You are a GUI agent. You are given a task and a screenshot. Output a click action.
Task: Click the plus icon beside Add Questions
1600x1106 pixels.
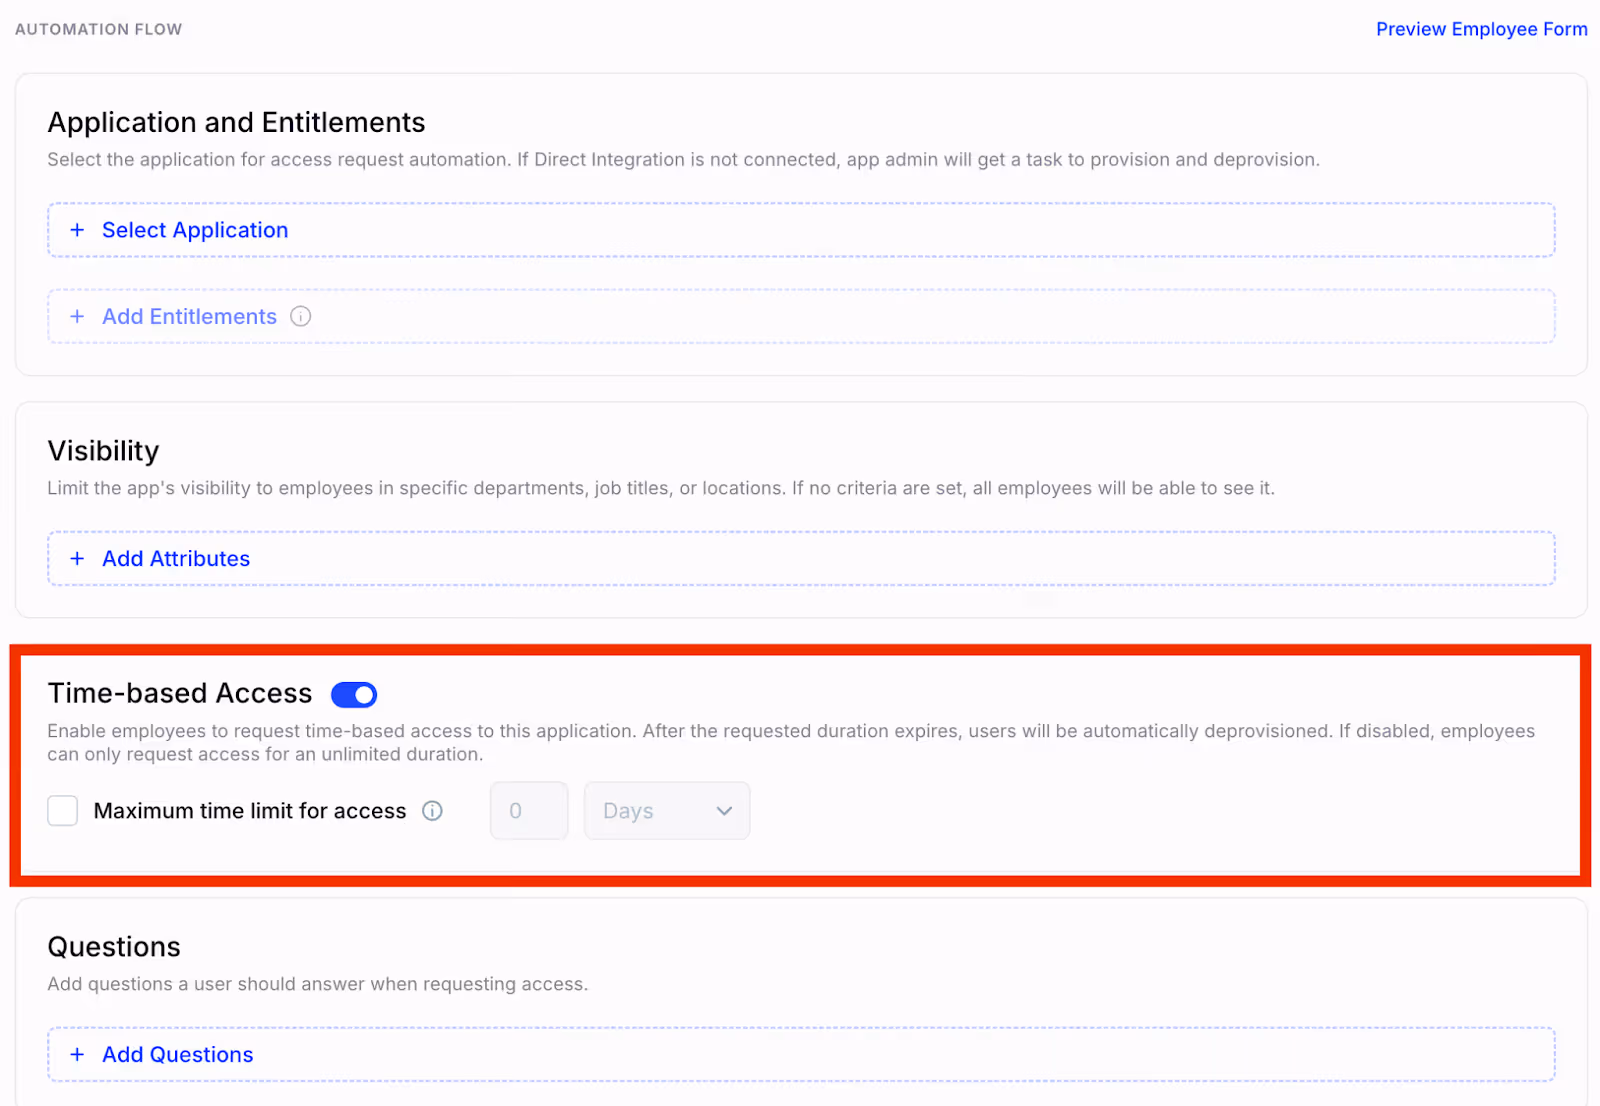point(77,1054)
